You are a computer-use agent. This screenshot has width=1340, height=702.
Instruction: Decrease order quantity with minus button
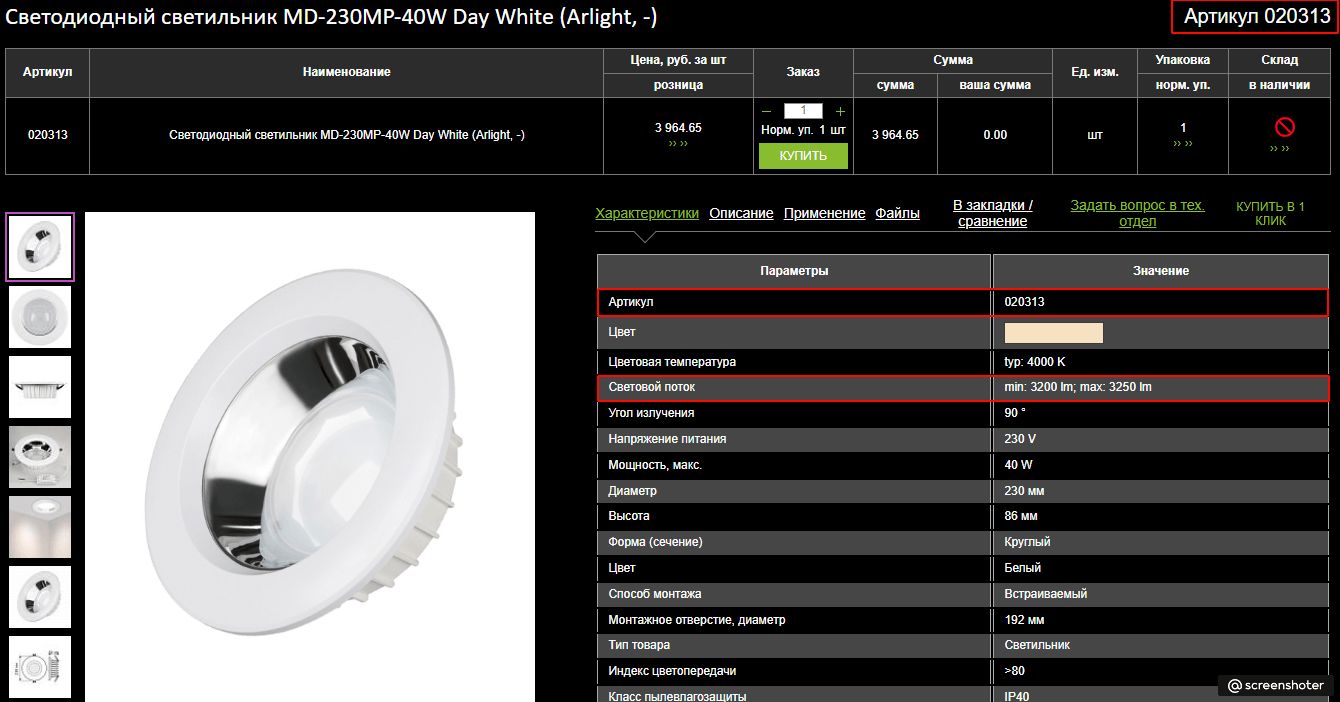coord(766,111)
